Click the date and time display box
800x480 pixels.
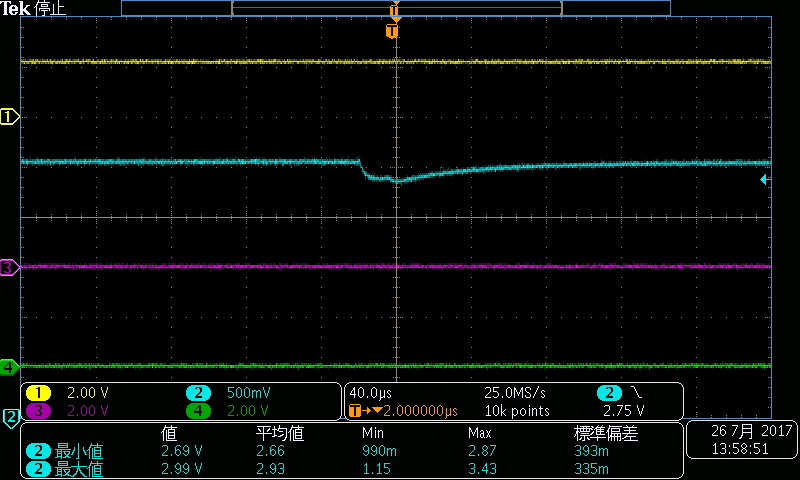[x=742, y=440]
